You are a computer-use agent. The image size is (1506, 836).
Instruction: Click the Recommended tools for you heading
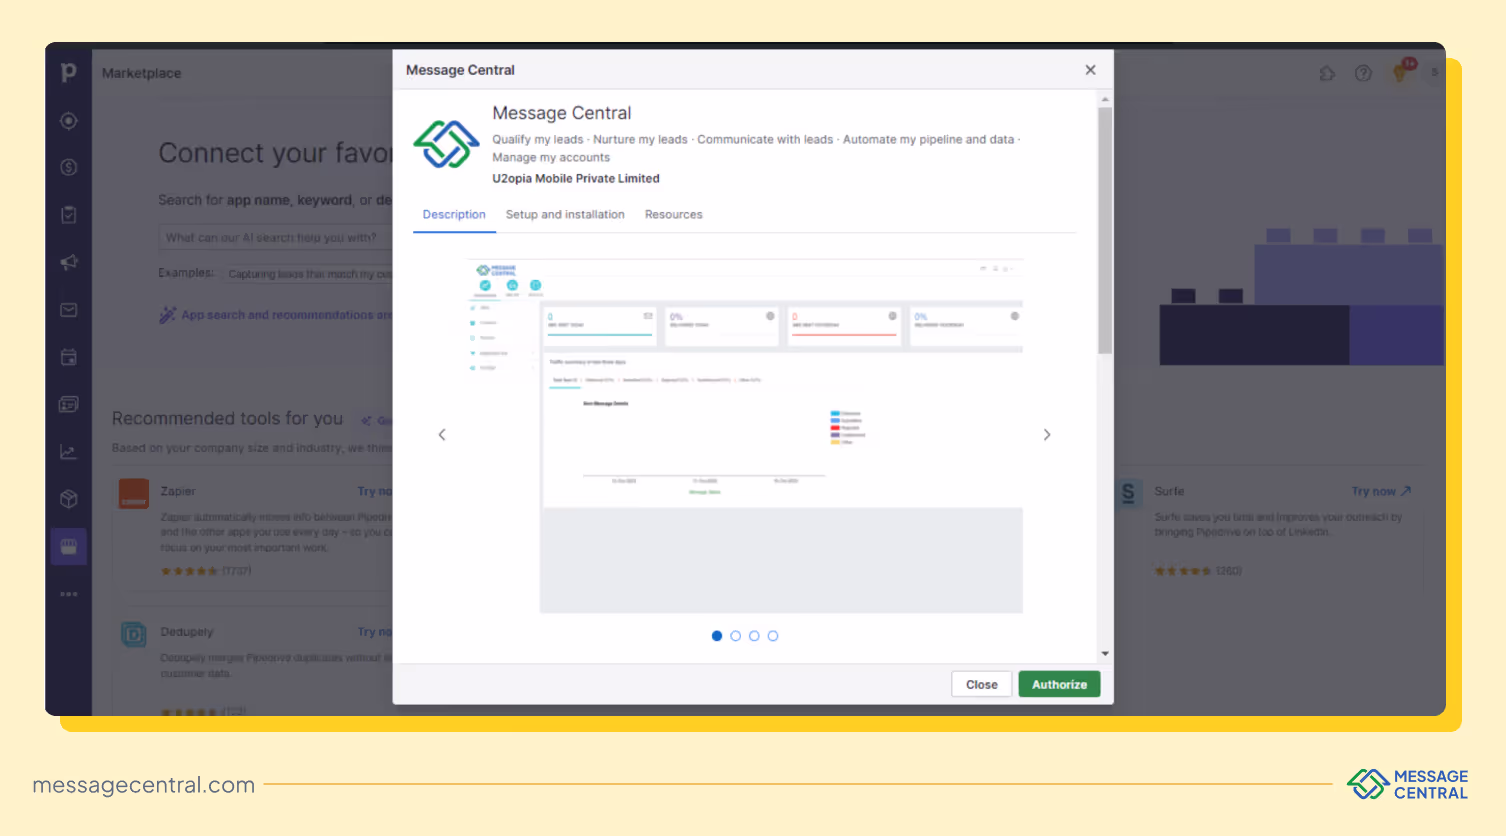pyautogui.click(x=227, y=418)
